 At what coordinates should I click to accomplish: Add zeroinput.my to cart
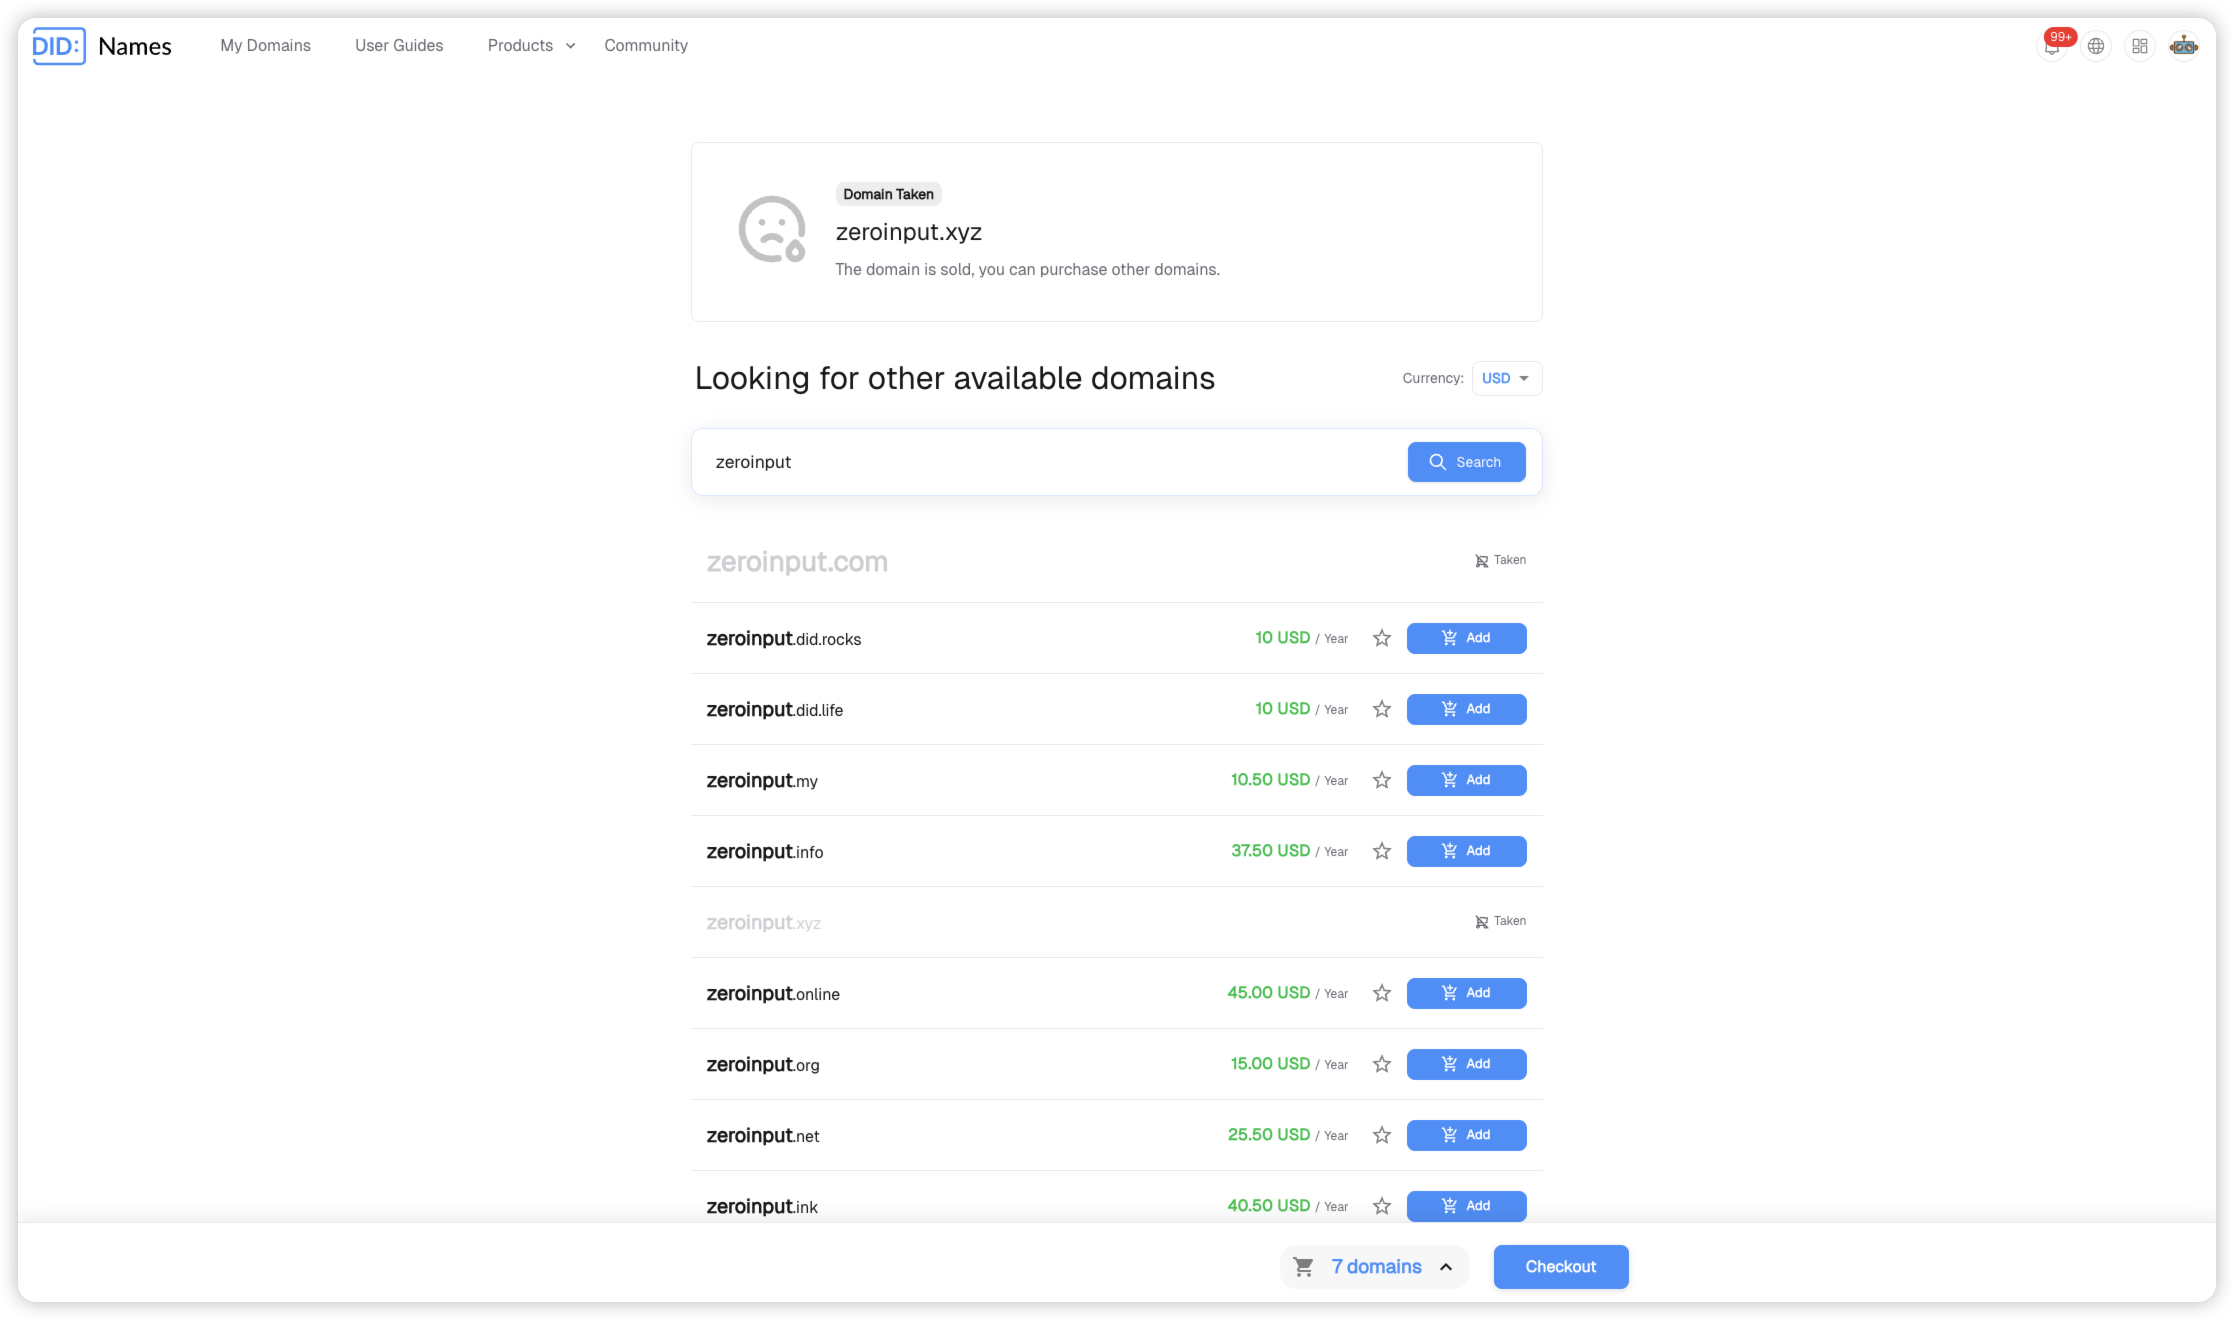pos(1466,780)
